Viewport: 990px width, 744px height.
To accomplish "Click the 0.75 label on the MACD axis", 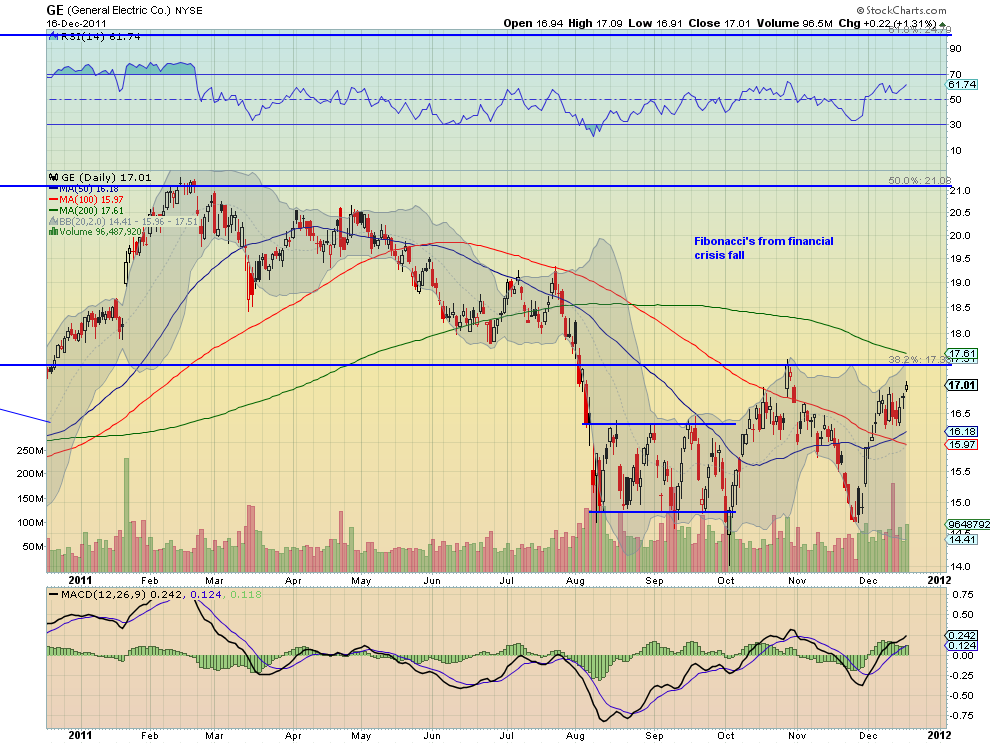I will click(963, 595).
